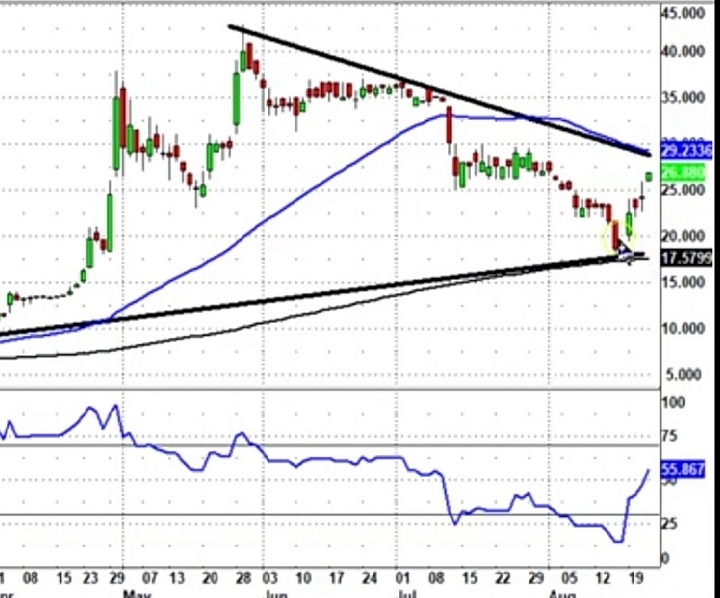Click the 22 date label on time axis
The image size is (720, 598).
(502, 578)
